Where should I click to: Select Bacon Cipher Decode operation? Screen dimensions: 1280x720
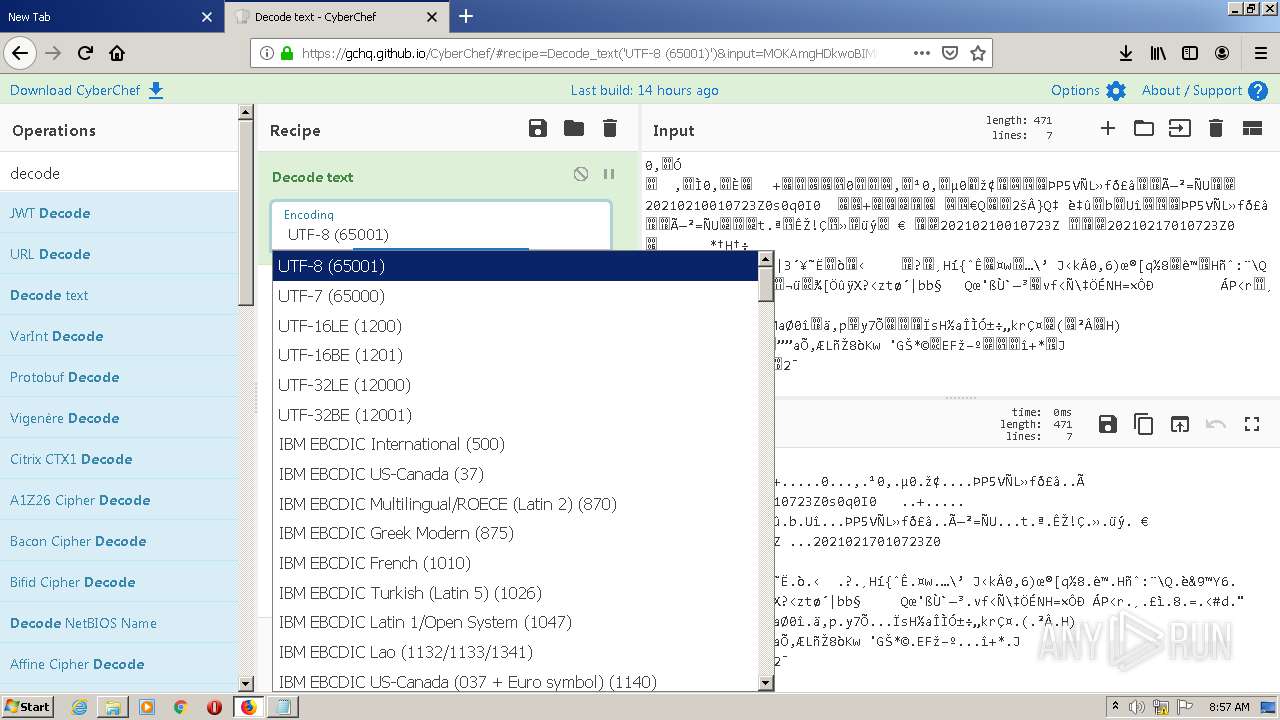point(119,541)
